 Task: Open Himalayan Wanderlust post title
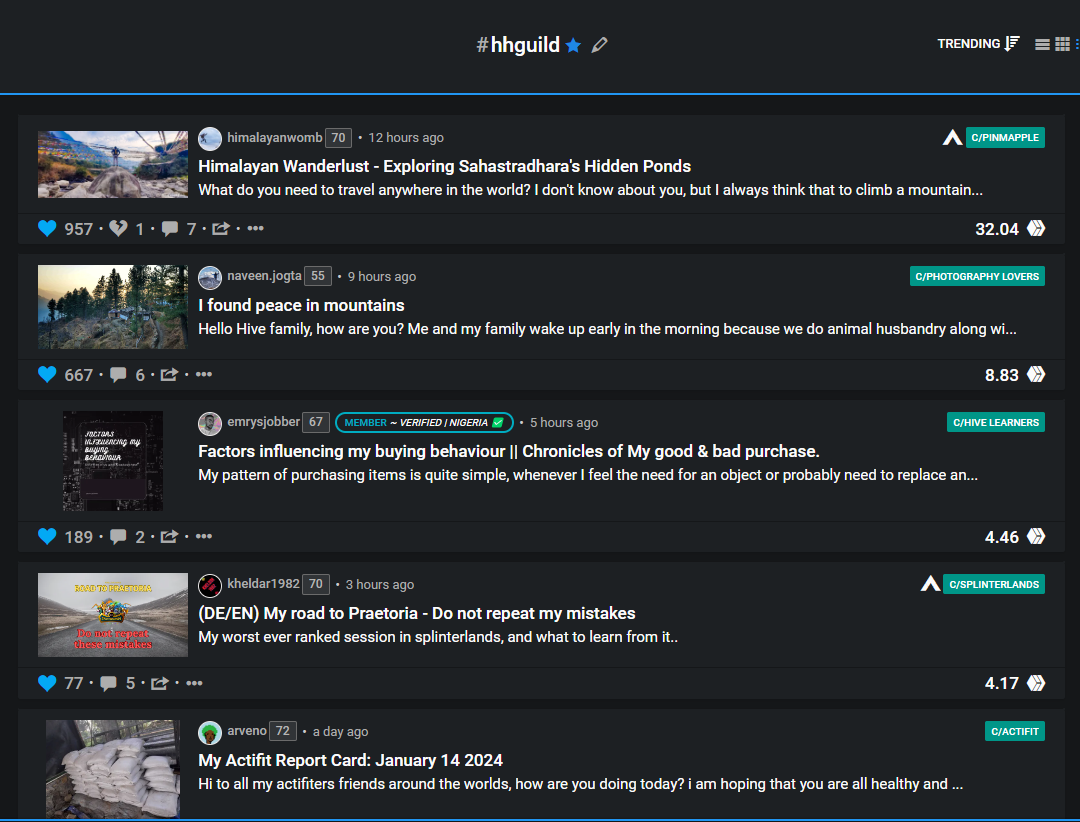(x=444, y=166)
